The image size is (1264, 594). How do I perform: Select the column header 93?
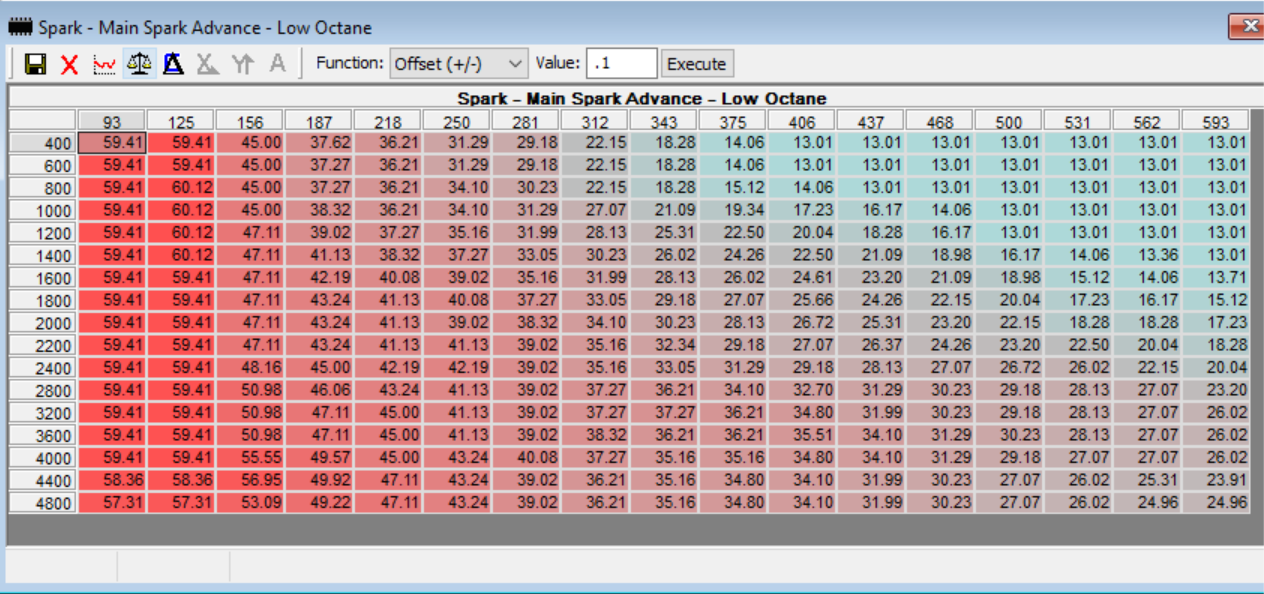tap(112, 122)
